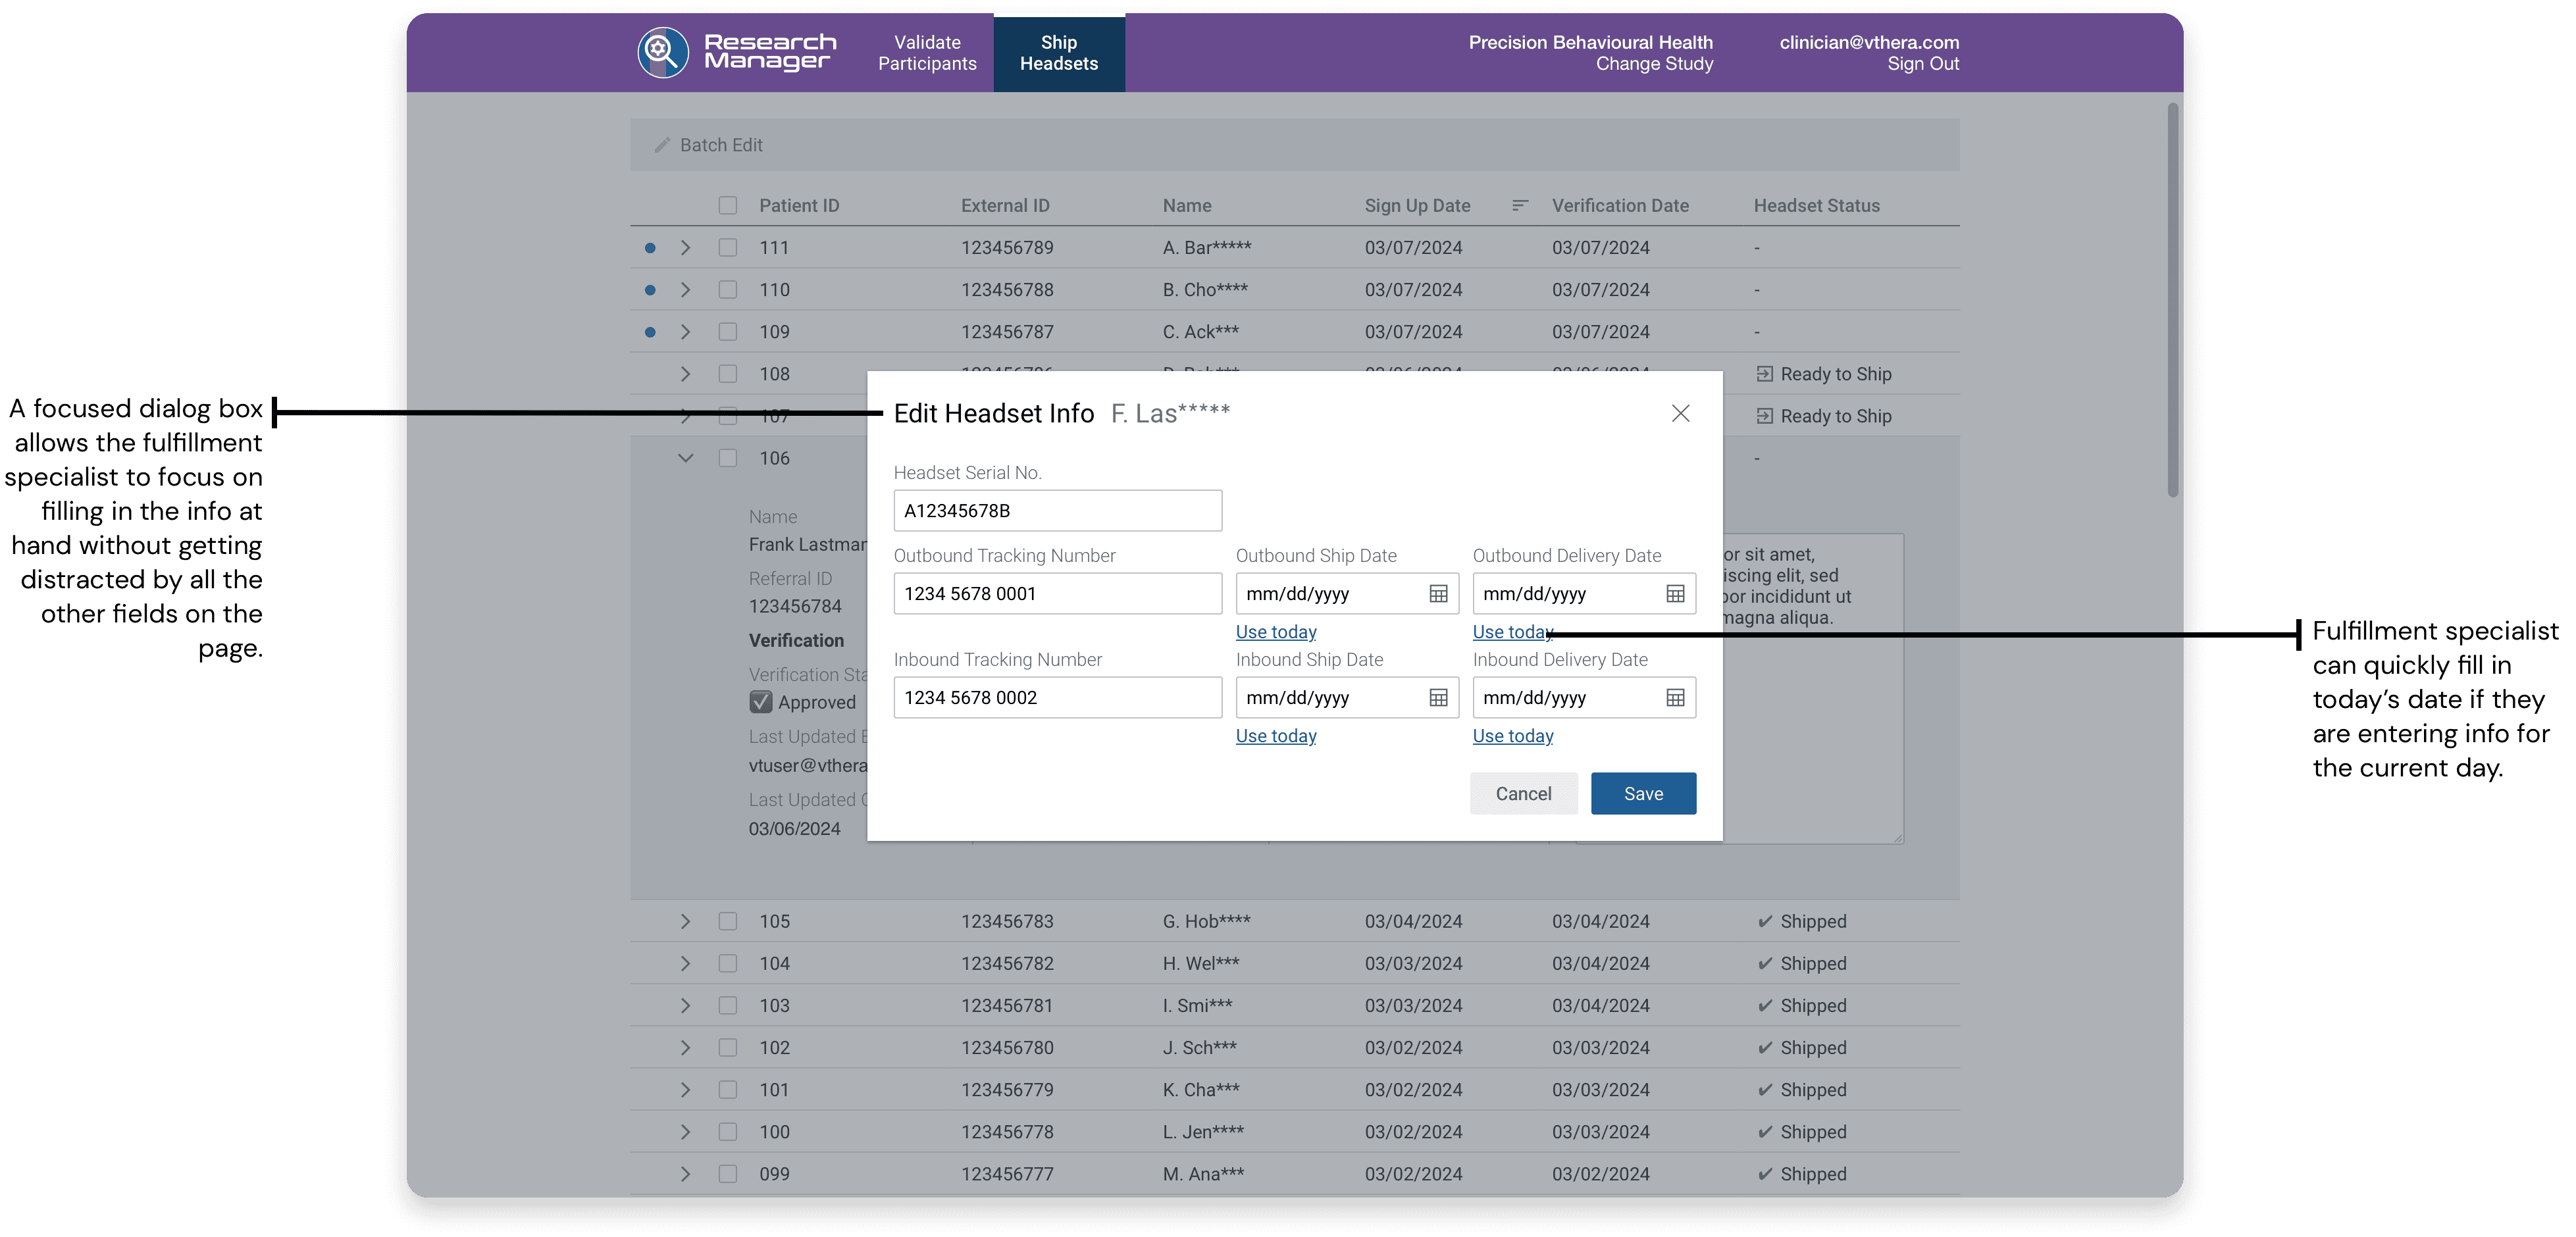Image resolution: width=2576 pixels, height=1237 pixels.
Task: Click the Headset Serial No. input field
Action: [x=1057, y=511]
